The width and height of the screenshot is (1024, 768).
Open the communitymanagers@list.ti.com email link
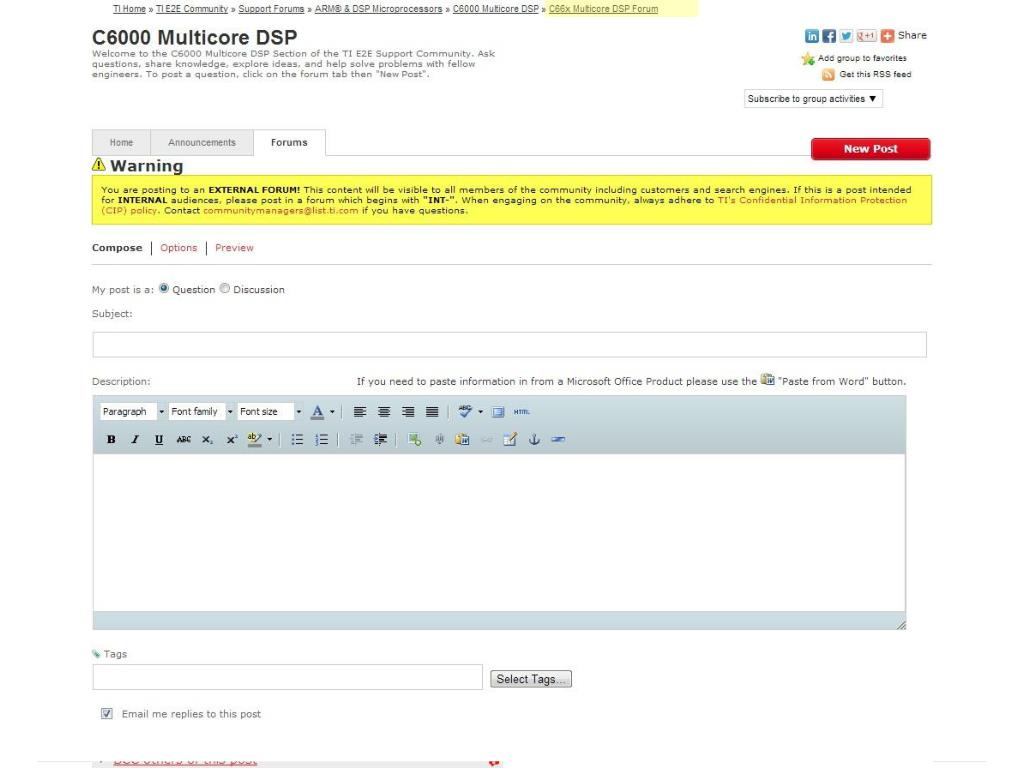pos(281,210)
